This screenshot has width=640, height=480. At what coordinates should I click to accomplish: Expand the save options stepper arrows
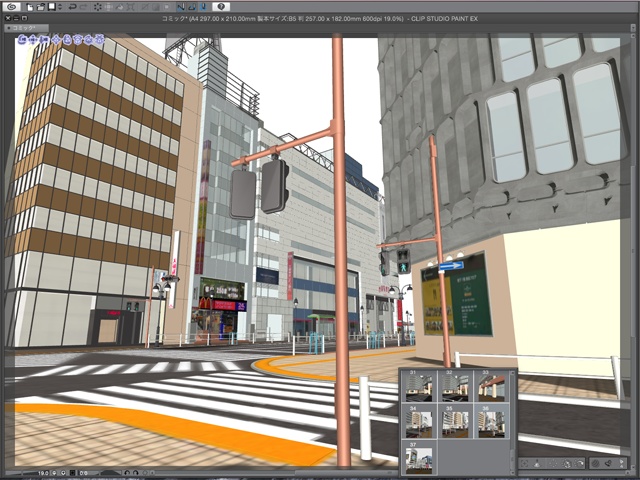point(60,7)
